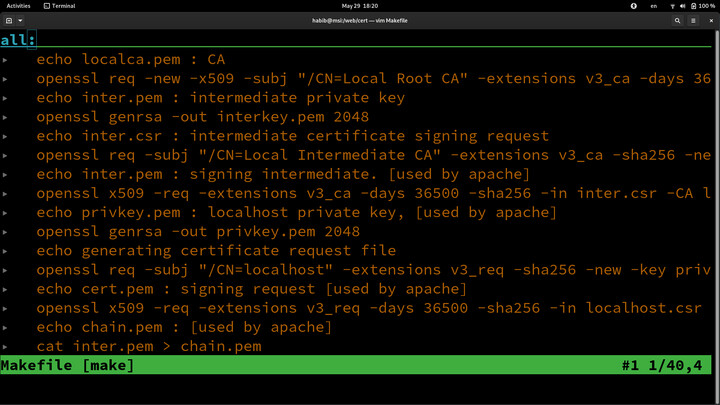Click 'openssl genrsa -out privkey.pem 2048' line
Image resolution: width=720 pixels, height=405 pixels.
[x=198, y=231]
